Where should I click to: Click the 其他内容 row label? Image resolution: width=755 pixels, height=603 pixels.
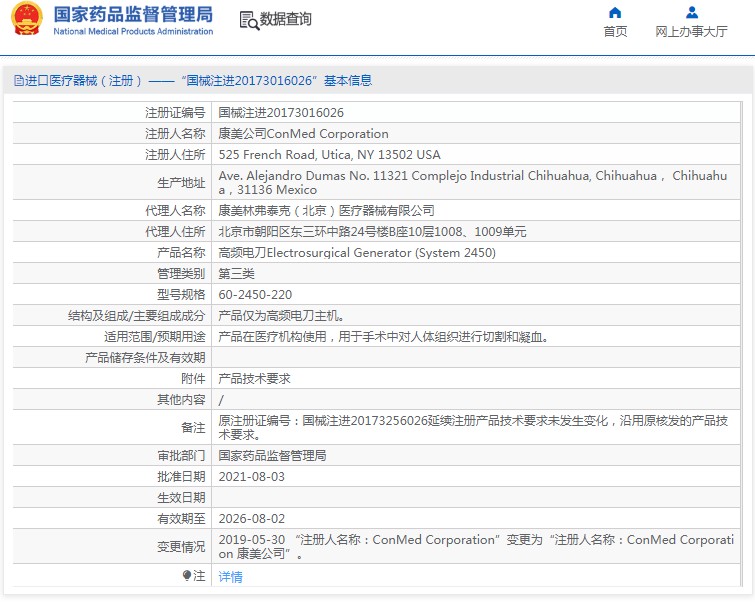click(x=181, y=400)
